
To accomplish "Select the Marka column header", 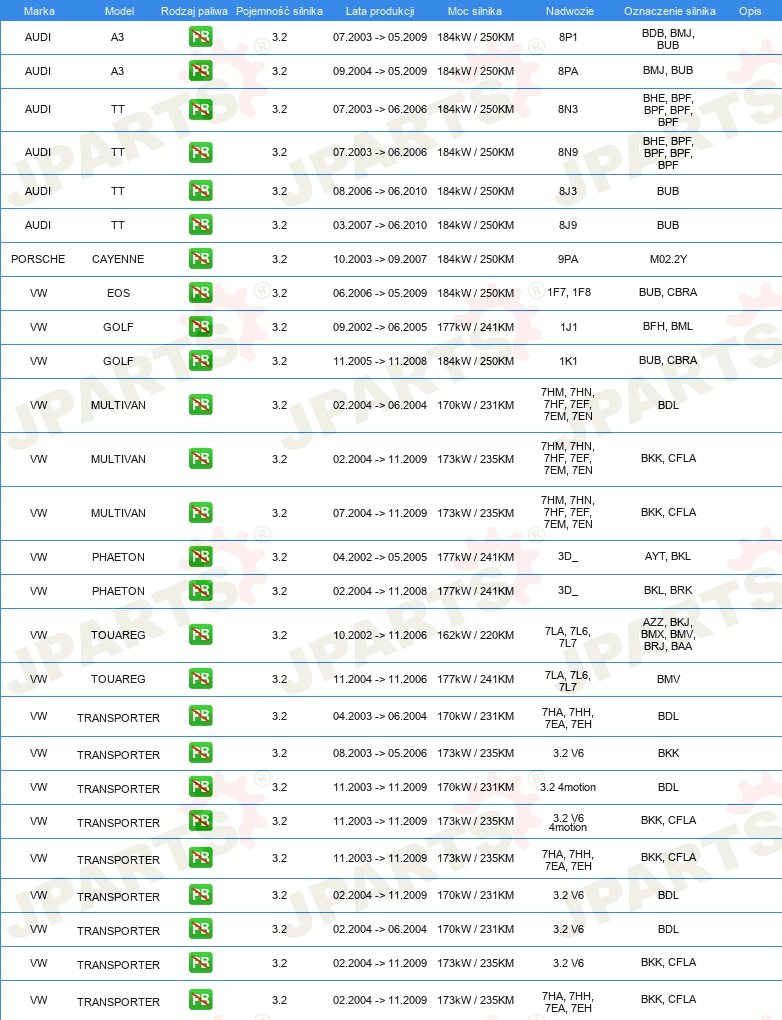I will 39,11.
